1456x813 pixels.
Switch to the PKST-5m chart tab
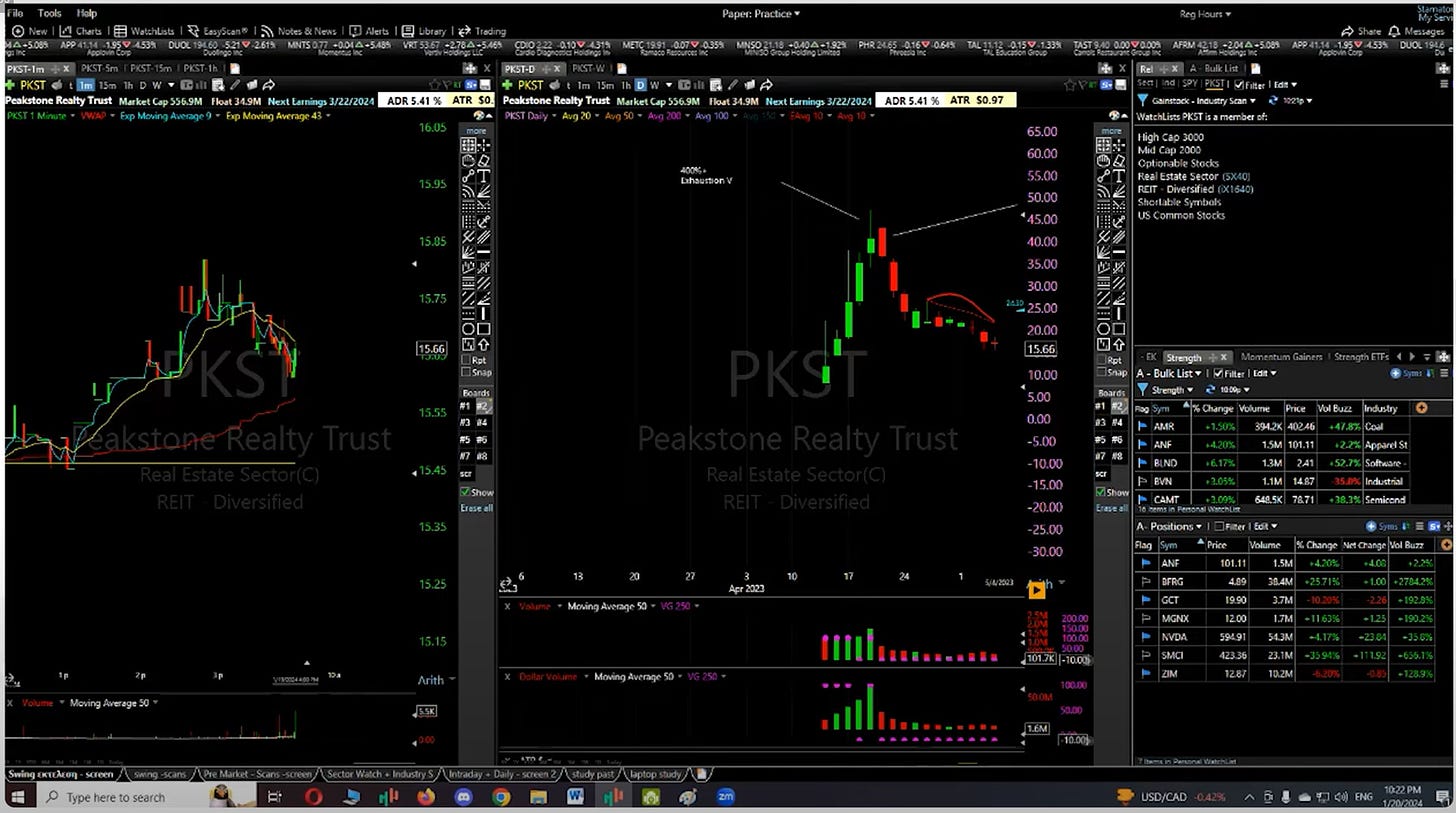click(x=99, y=68)
